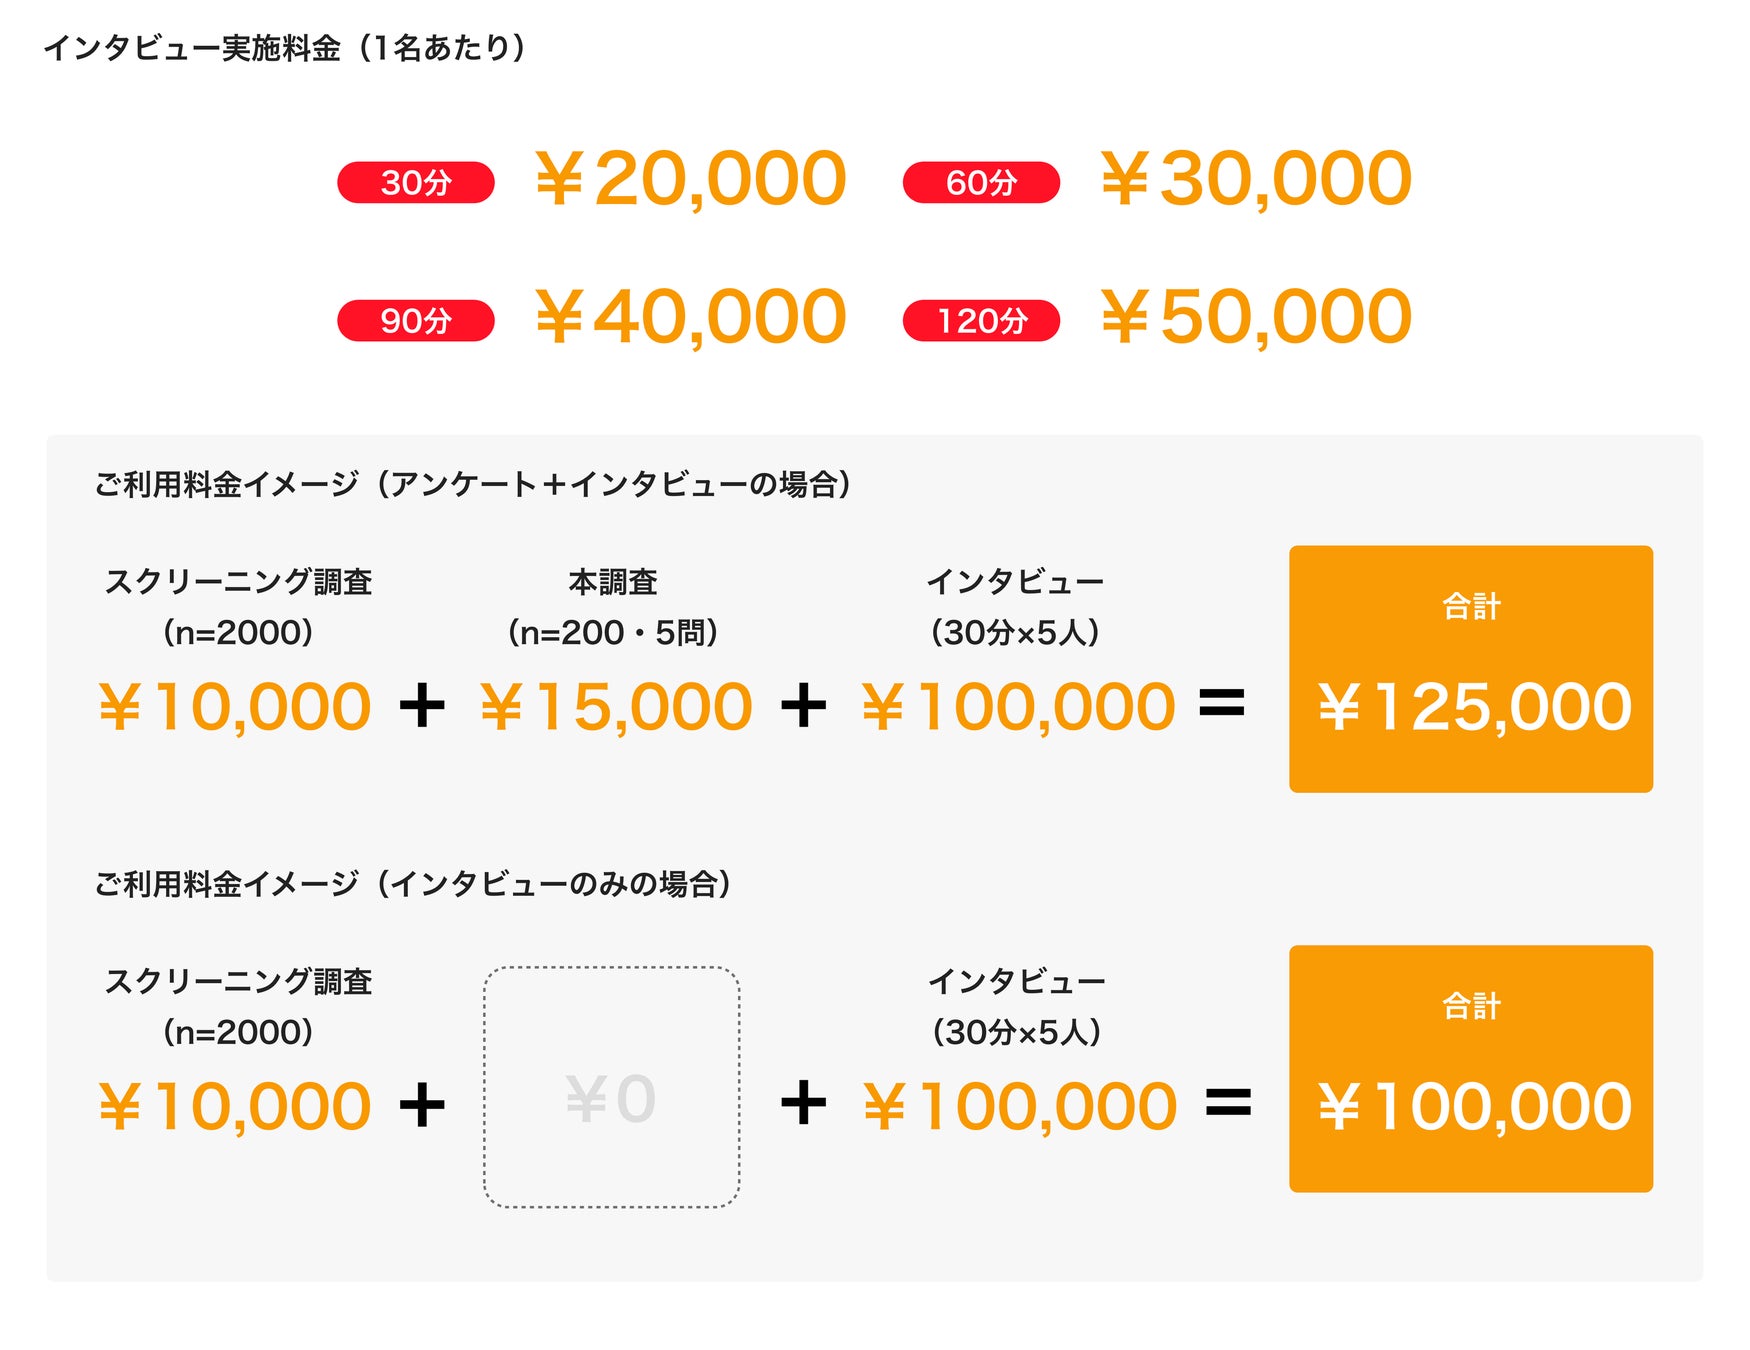The height and width of the screenshot is (1350, 1750).
Task: Click the ¥30,000 price
Action: (1255, 180)
